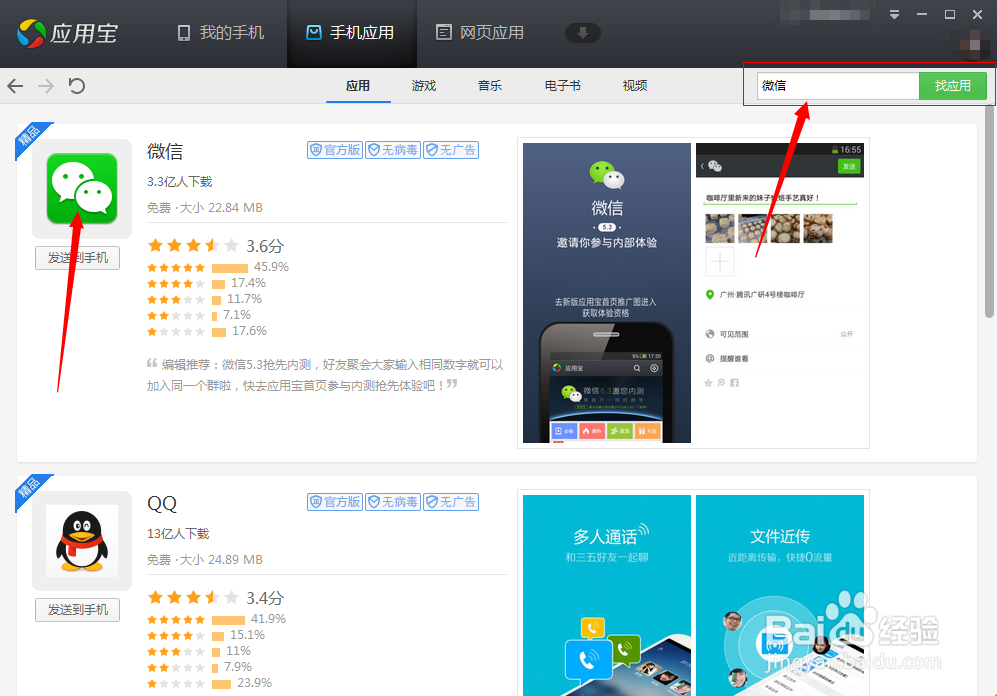997x696 pixels.
Task: Maximize the 应用宝 window
Action: (x=950, y=14)
